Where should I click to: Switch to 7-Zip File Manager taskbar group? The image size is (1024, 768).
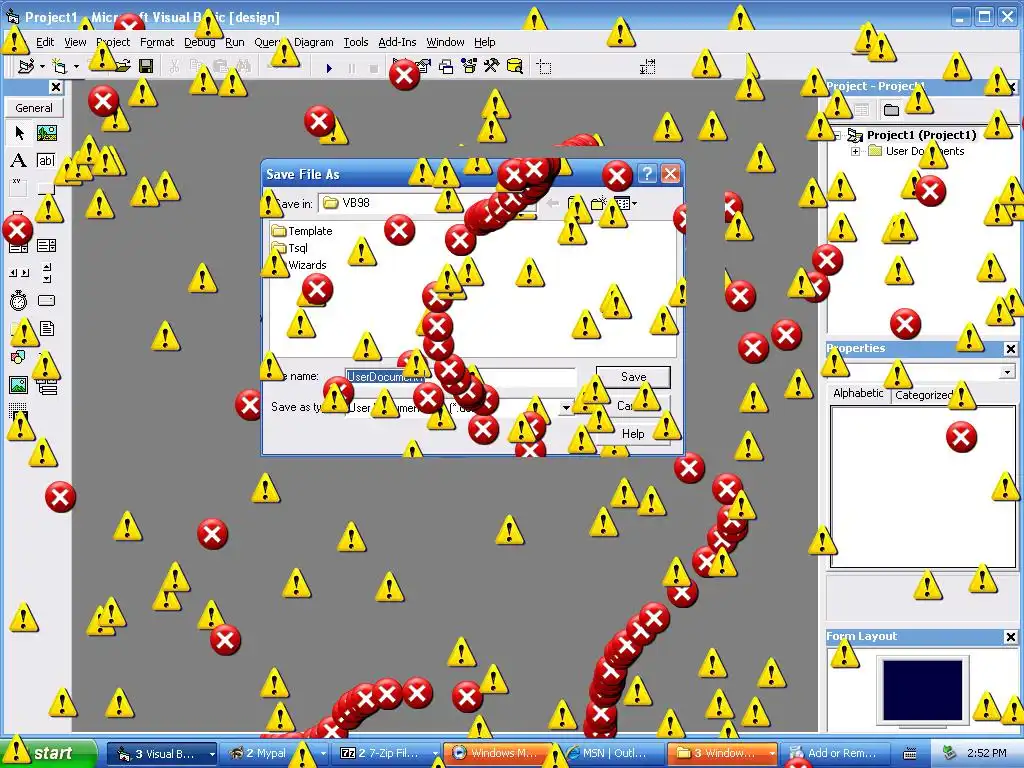click(x=387, y=754)
